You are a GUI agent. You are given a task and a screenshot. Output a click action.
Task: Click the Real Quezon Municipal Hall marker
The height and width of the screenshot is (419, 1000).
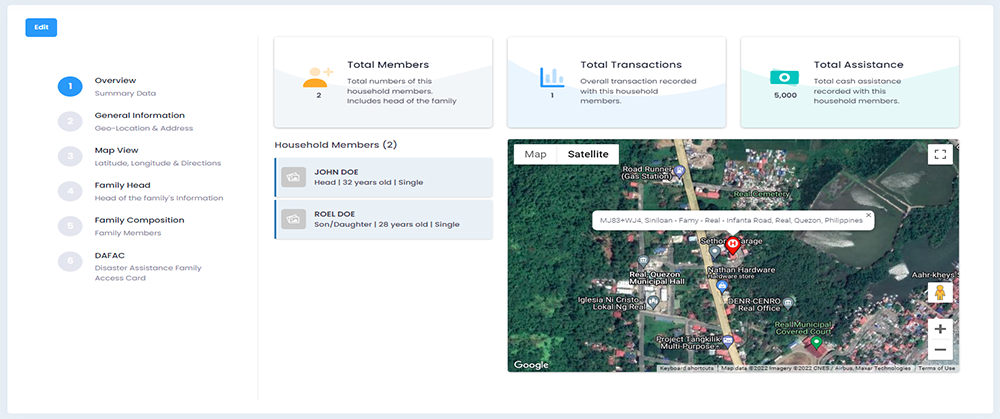[643, 260]
